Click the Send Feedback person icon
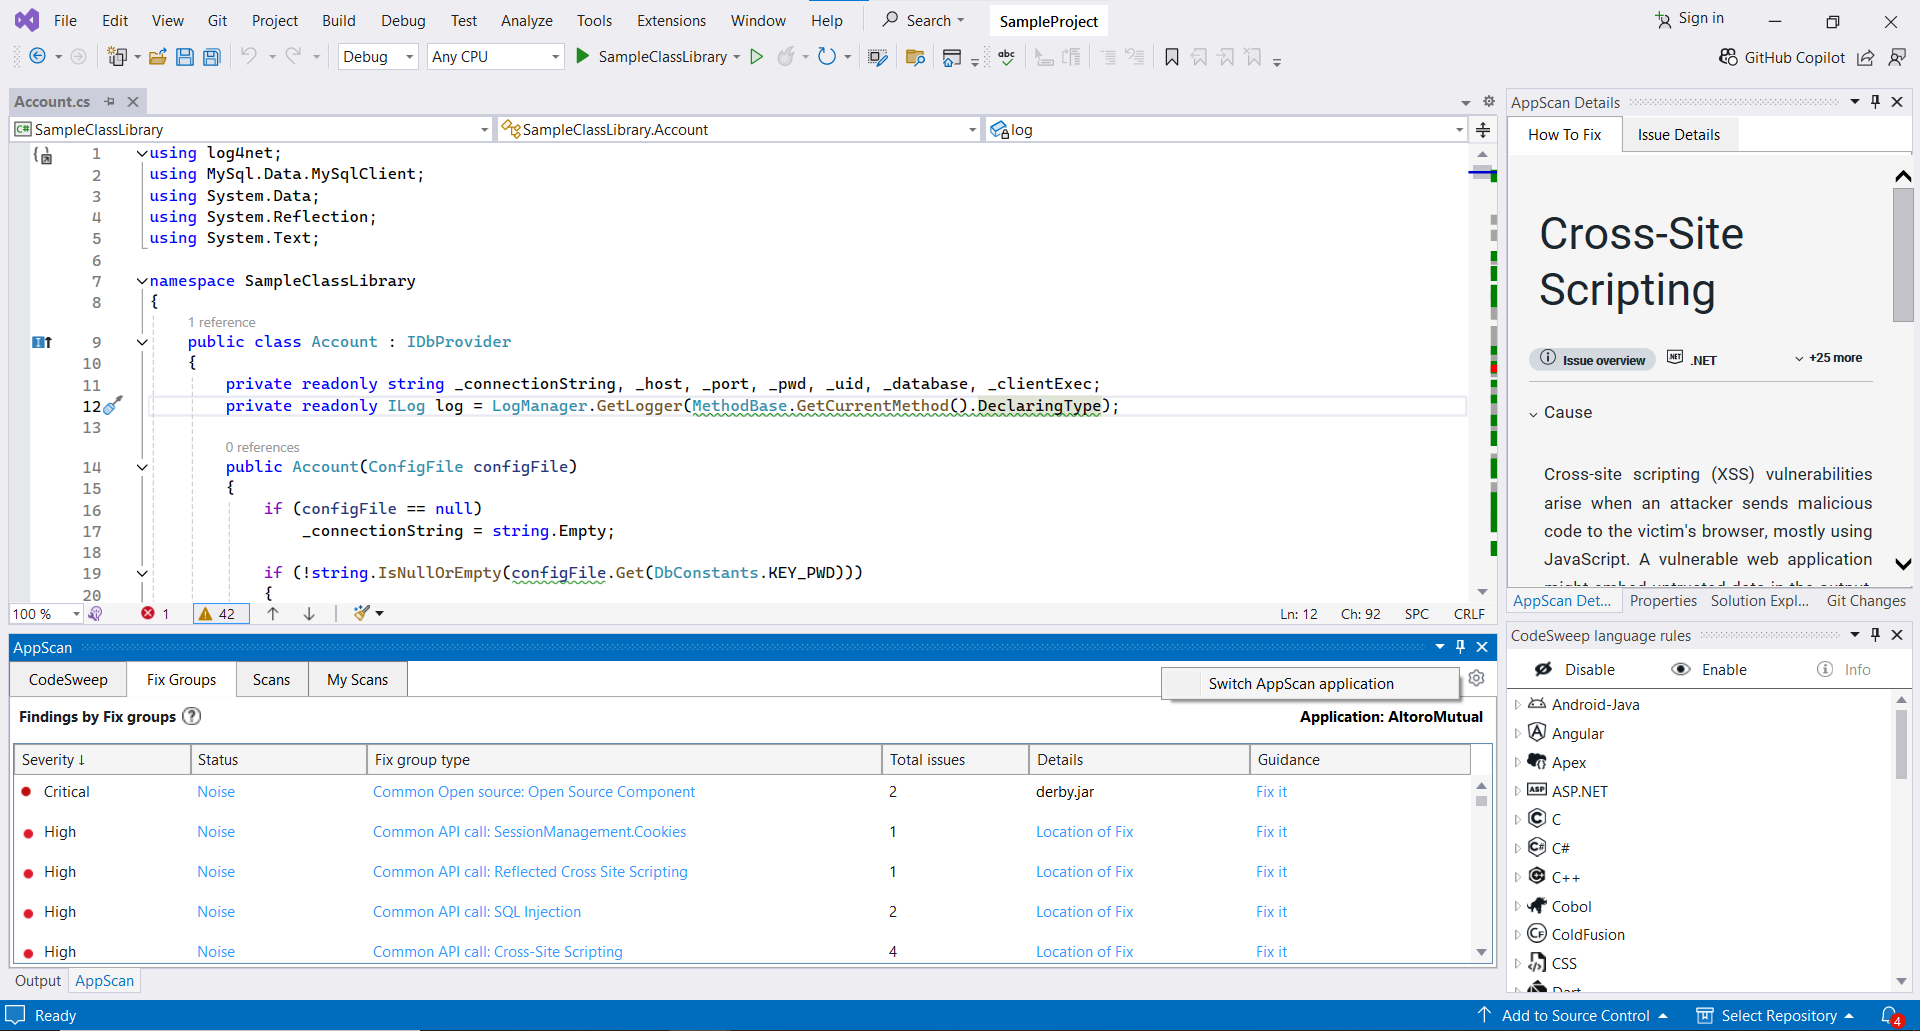The width and height of the screenshot is (1920, 1031). [x=1897, y=58]
